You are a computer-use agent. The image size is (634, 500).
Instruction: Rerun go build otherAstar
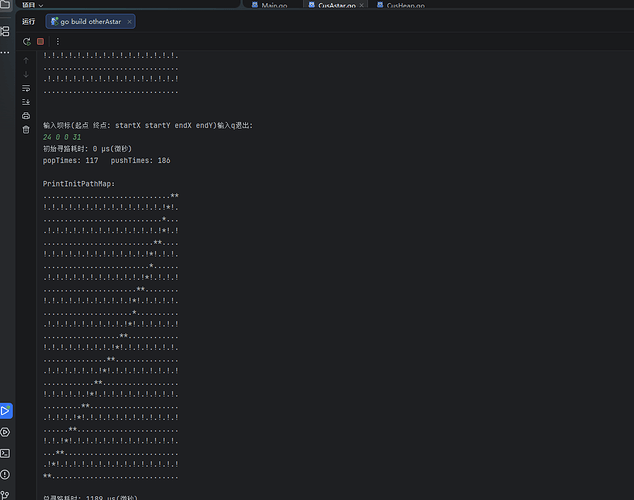(27, 41)
